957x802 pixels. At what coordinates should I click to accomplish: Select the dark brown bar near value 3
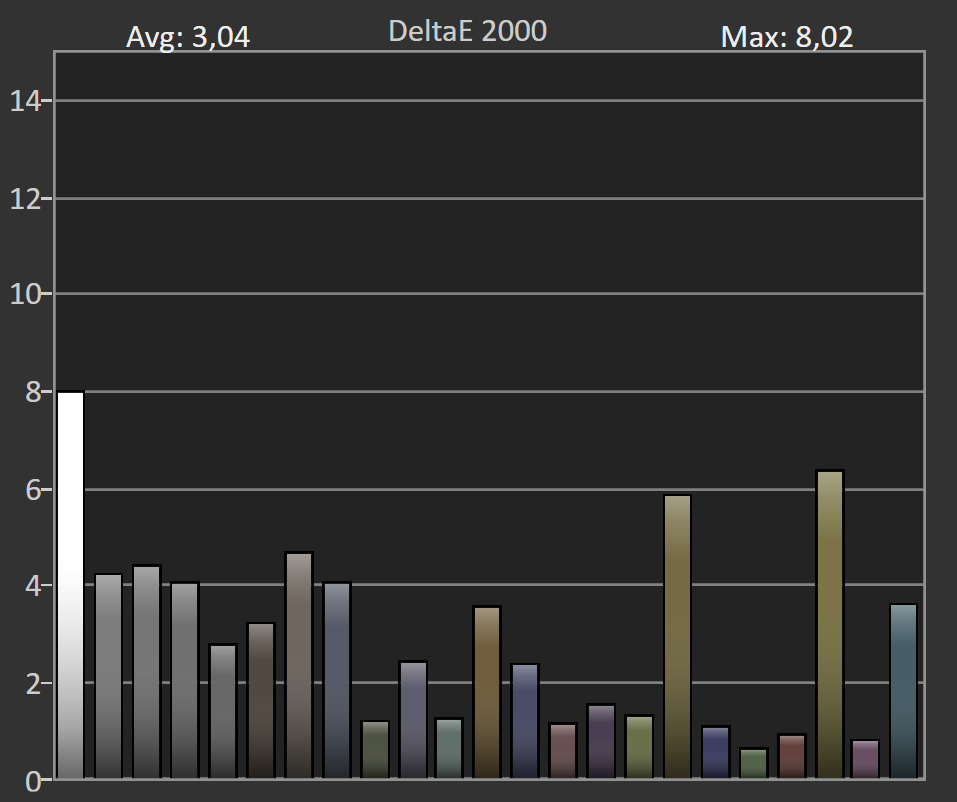click(x=261, y=700)
